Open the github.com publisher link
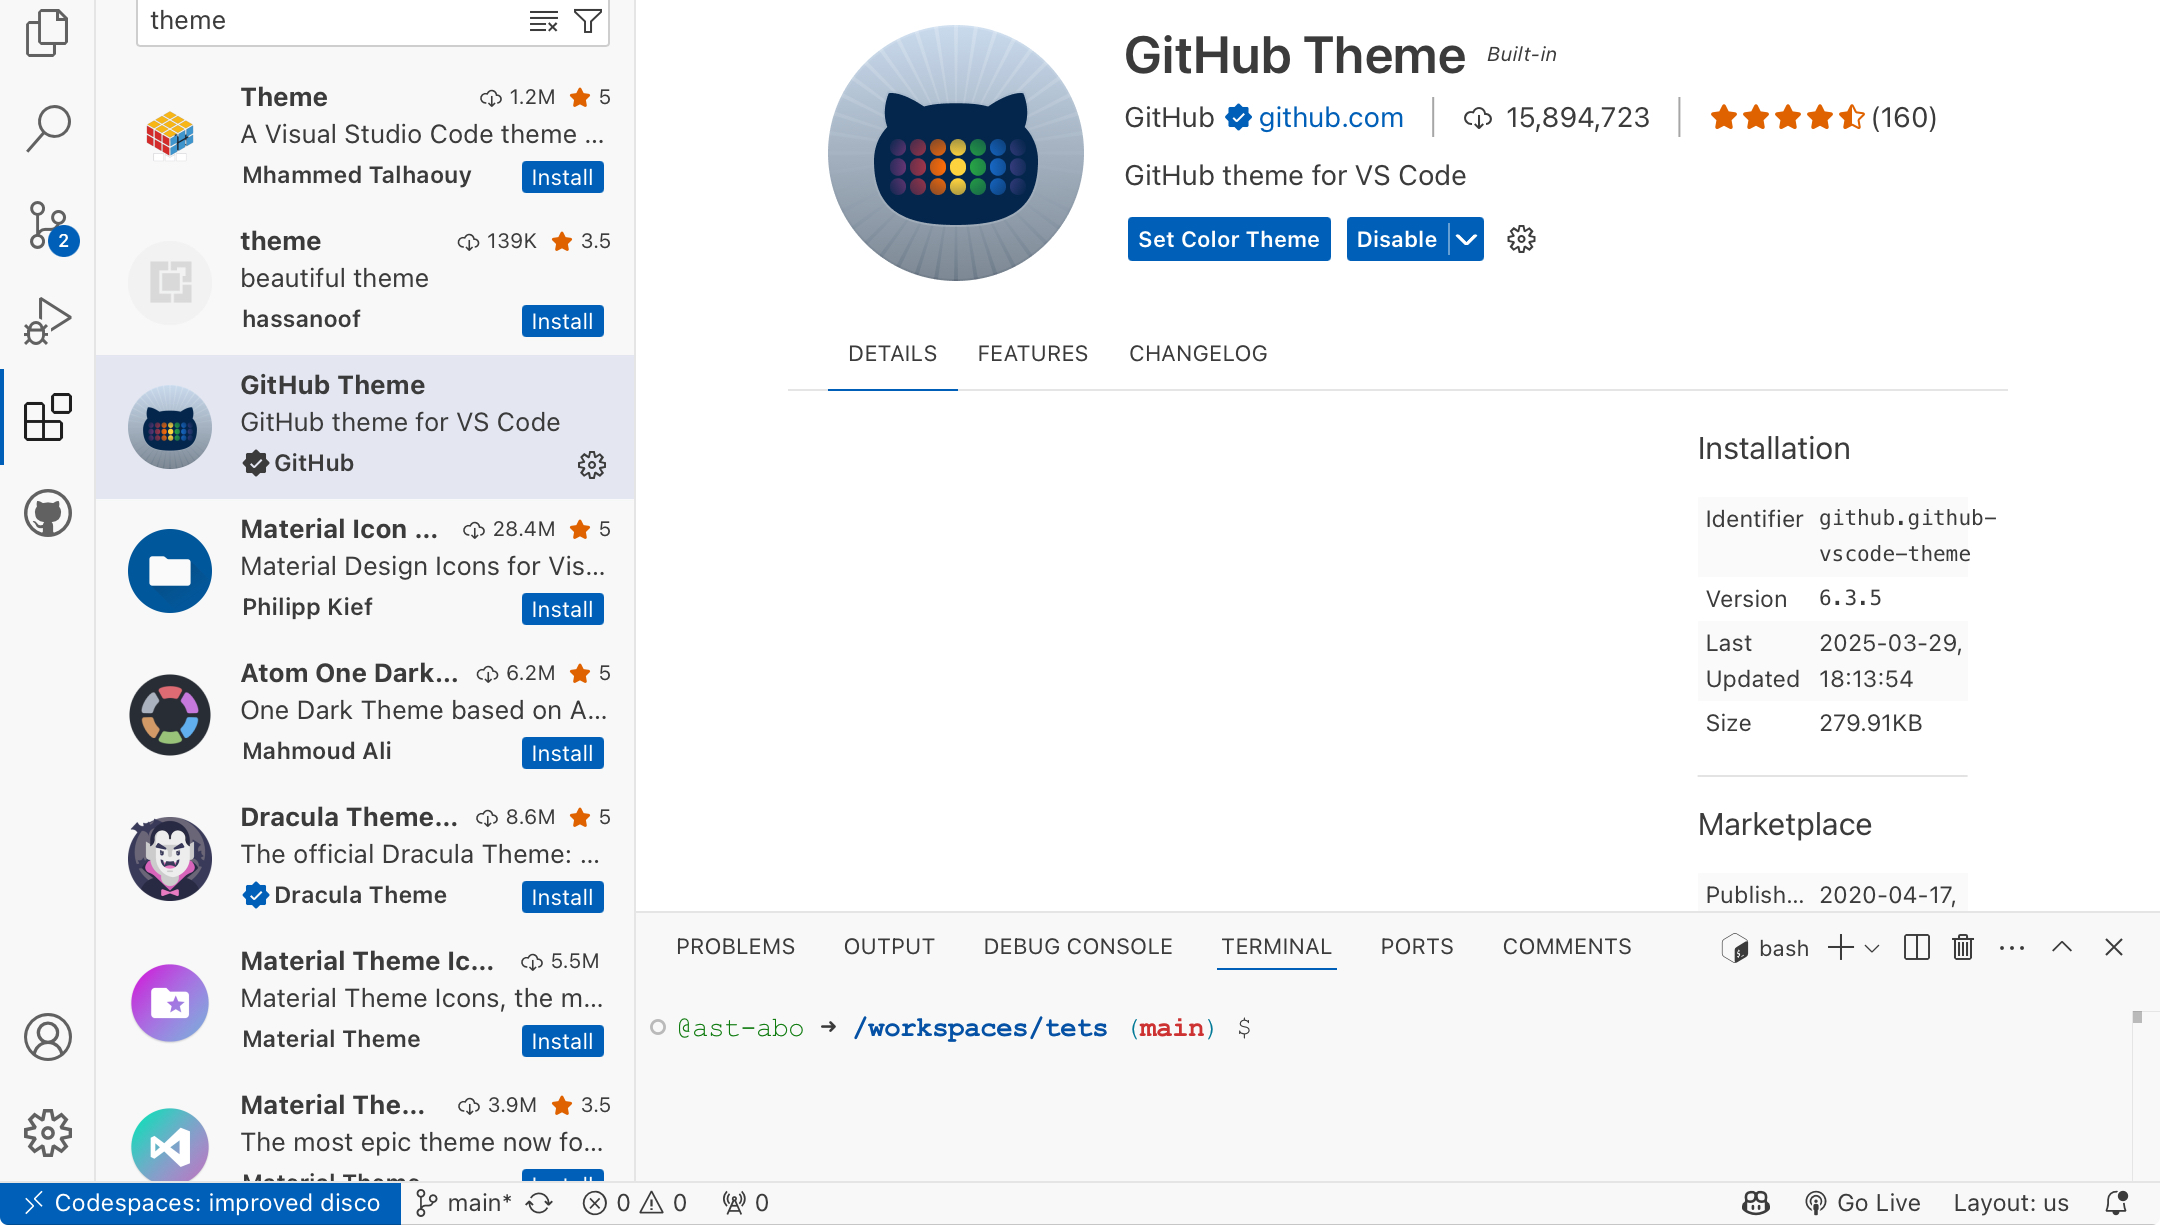The image size is (2160, 1225). [1330, 118]
